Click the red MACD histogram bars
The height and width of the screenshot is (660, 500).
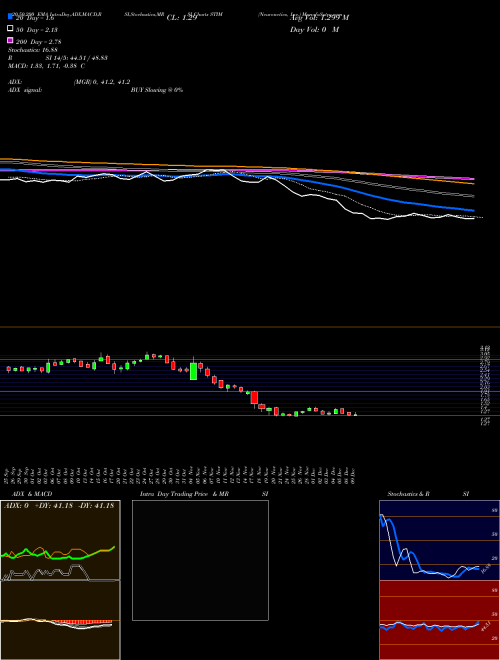click(x=83, y=622)
